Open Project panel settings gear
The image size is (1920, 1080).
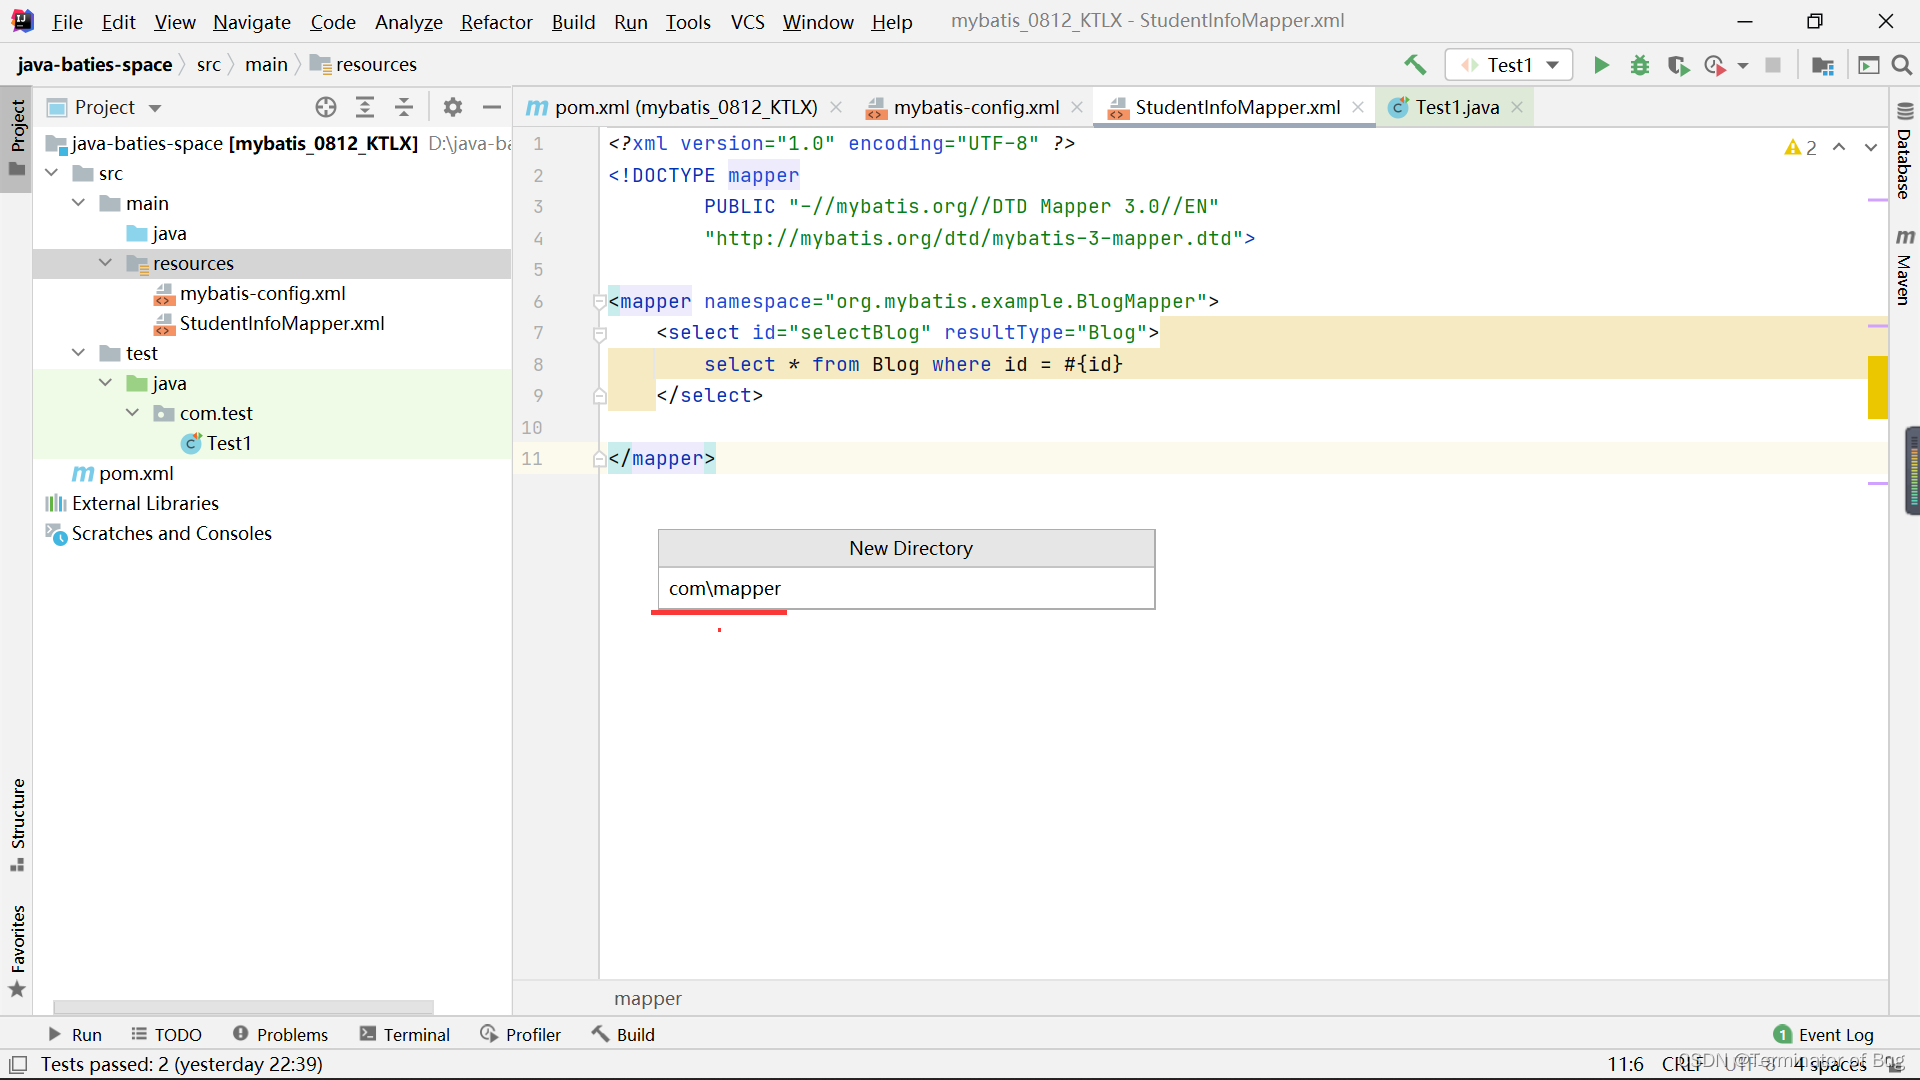(453, 107)
